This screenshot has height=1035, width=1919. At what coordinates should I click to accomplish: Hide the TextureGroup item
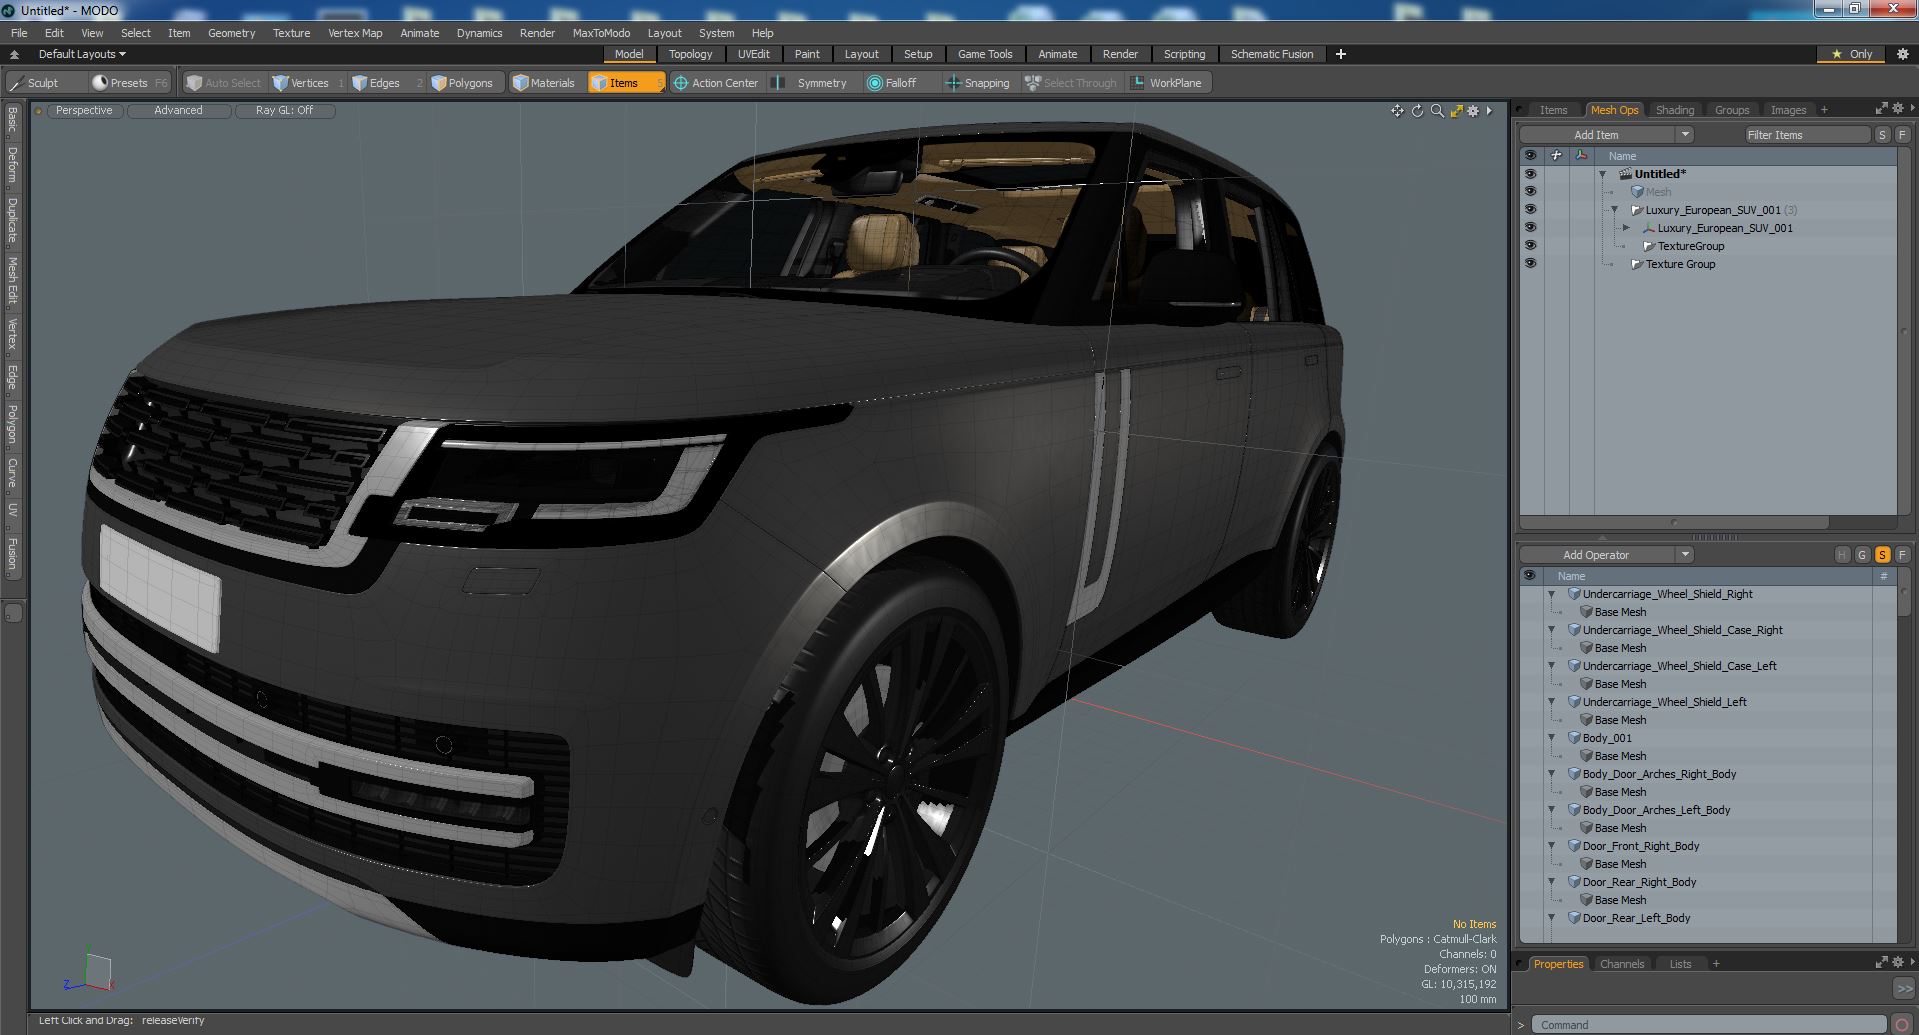(1529, 246)
